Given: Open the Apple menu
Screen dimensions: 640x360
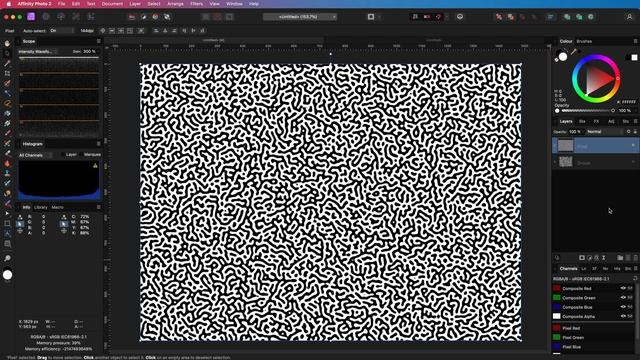Looking at the screenshot, I should click(x=9, y=4).
